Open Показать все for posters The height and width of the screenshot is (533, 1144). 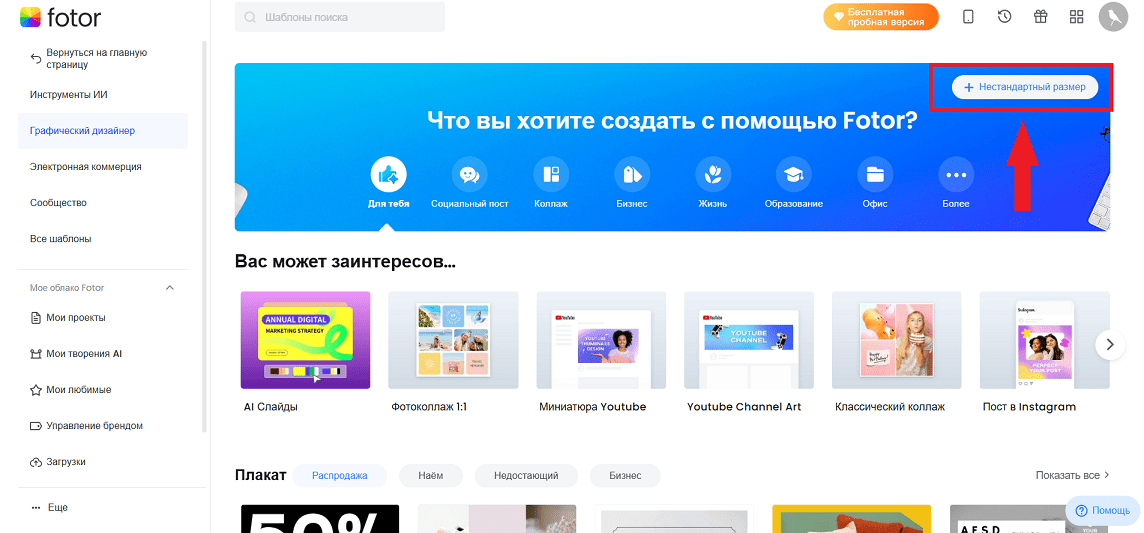(1072, 475)
